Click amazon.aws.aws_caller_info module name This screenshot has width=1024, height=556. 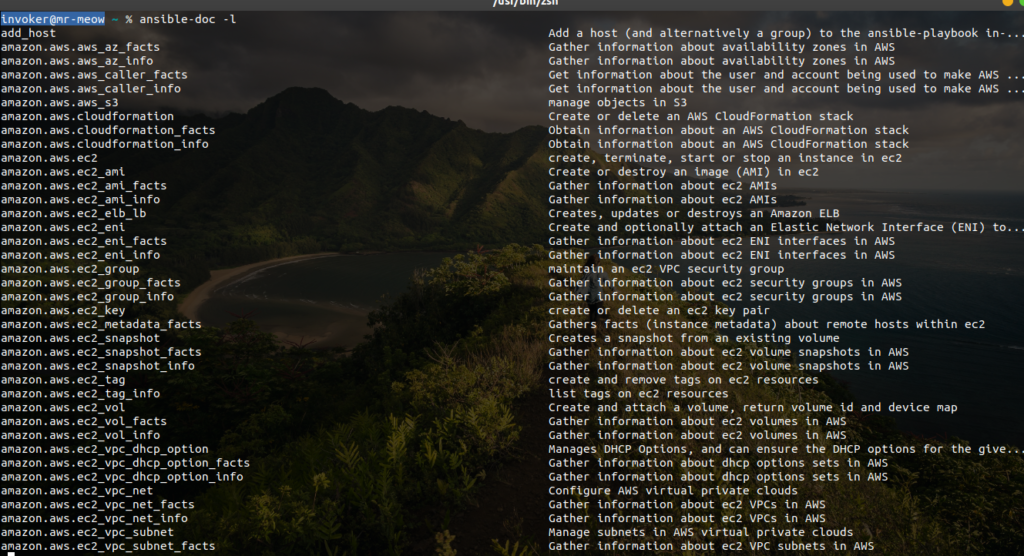91,88
